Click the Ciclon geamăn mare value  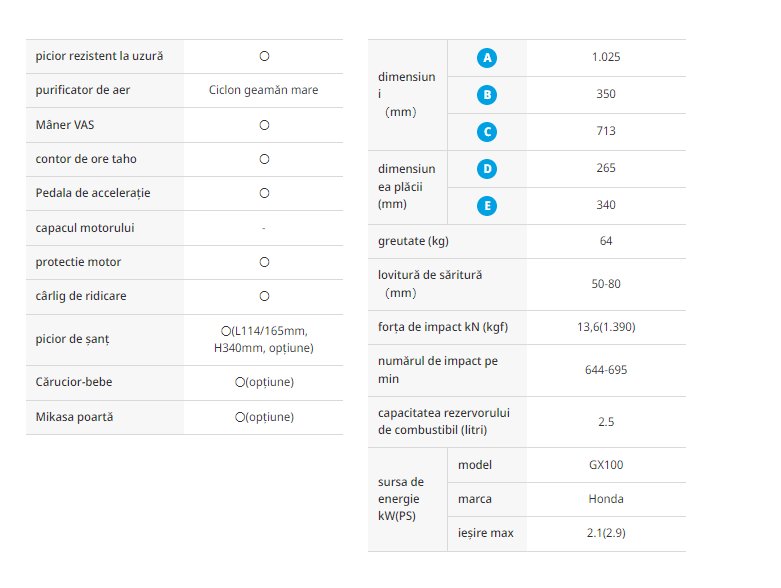pos(263,90)
